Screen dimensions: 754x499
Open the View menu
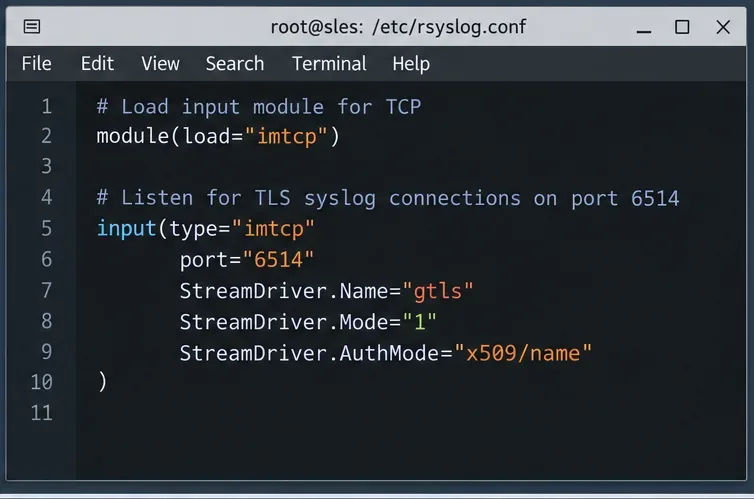point(160,63)
